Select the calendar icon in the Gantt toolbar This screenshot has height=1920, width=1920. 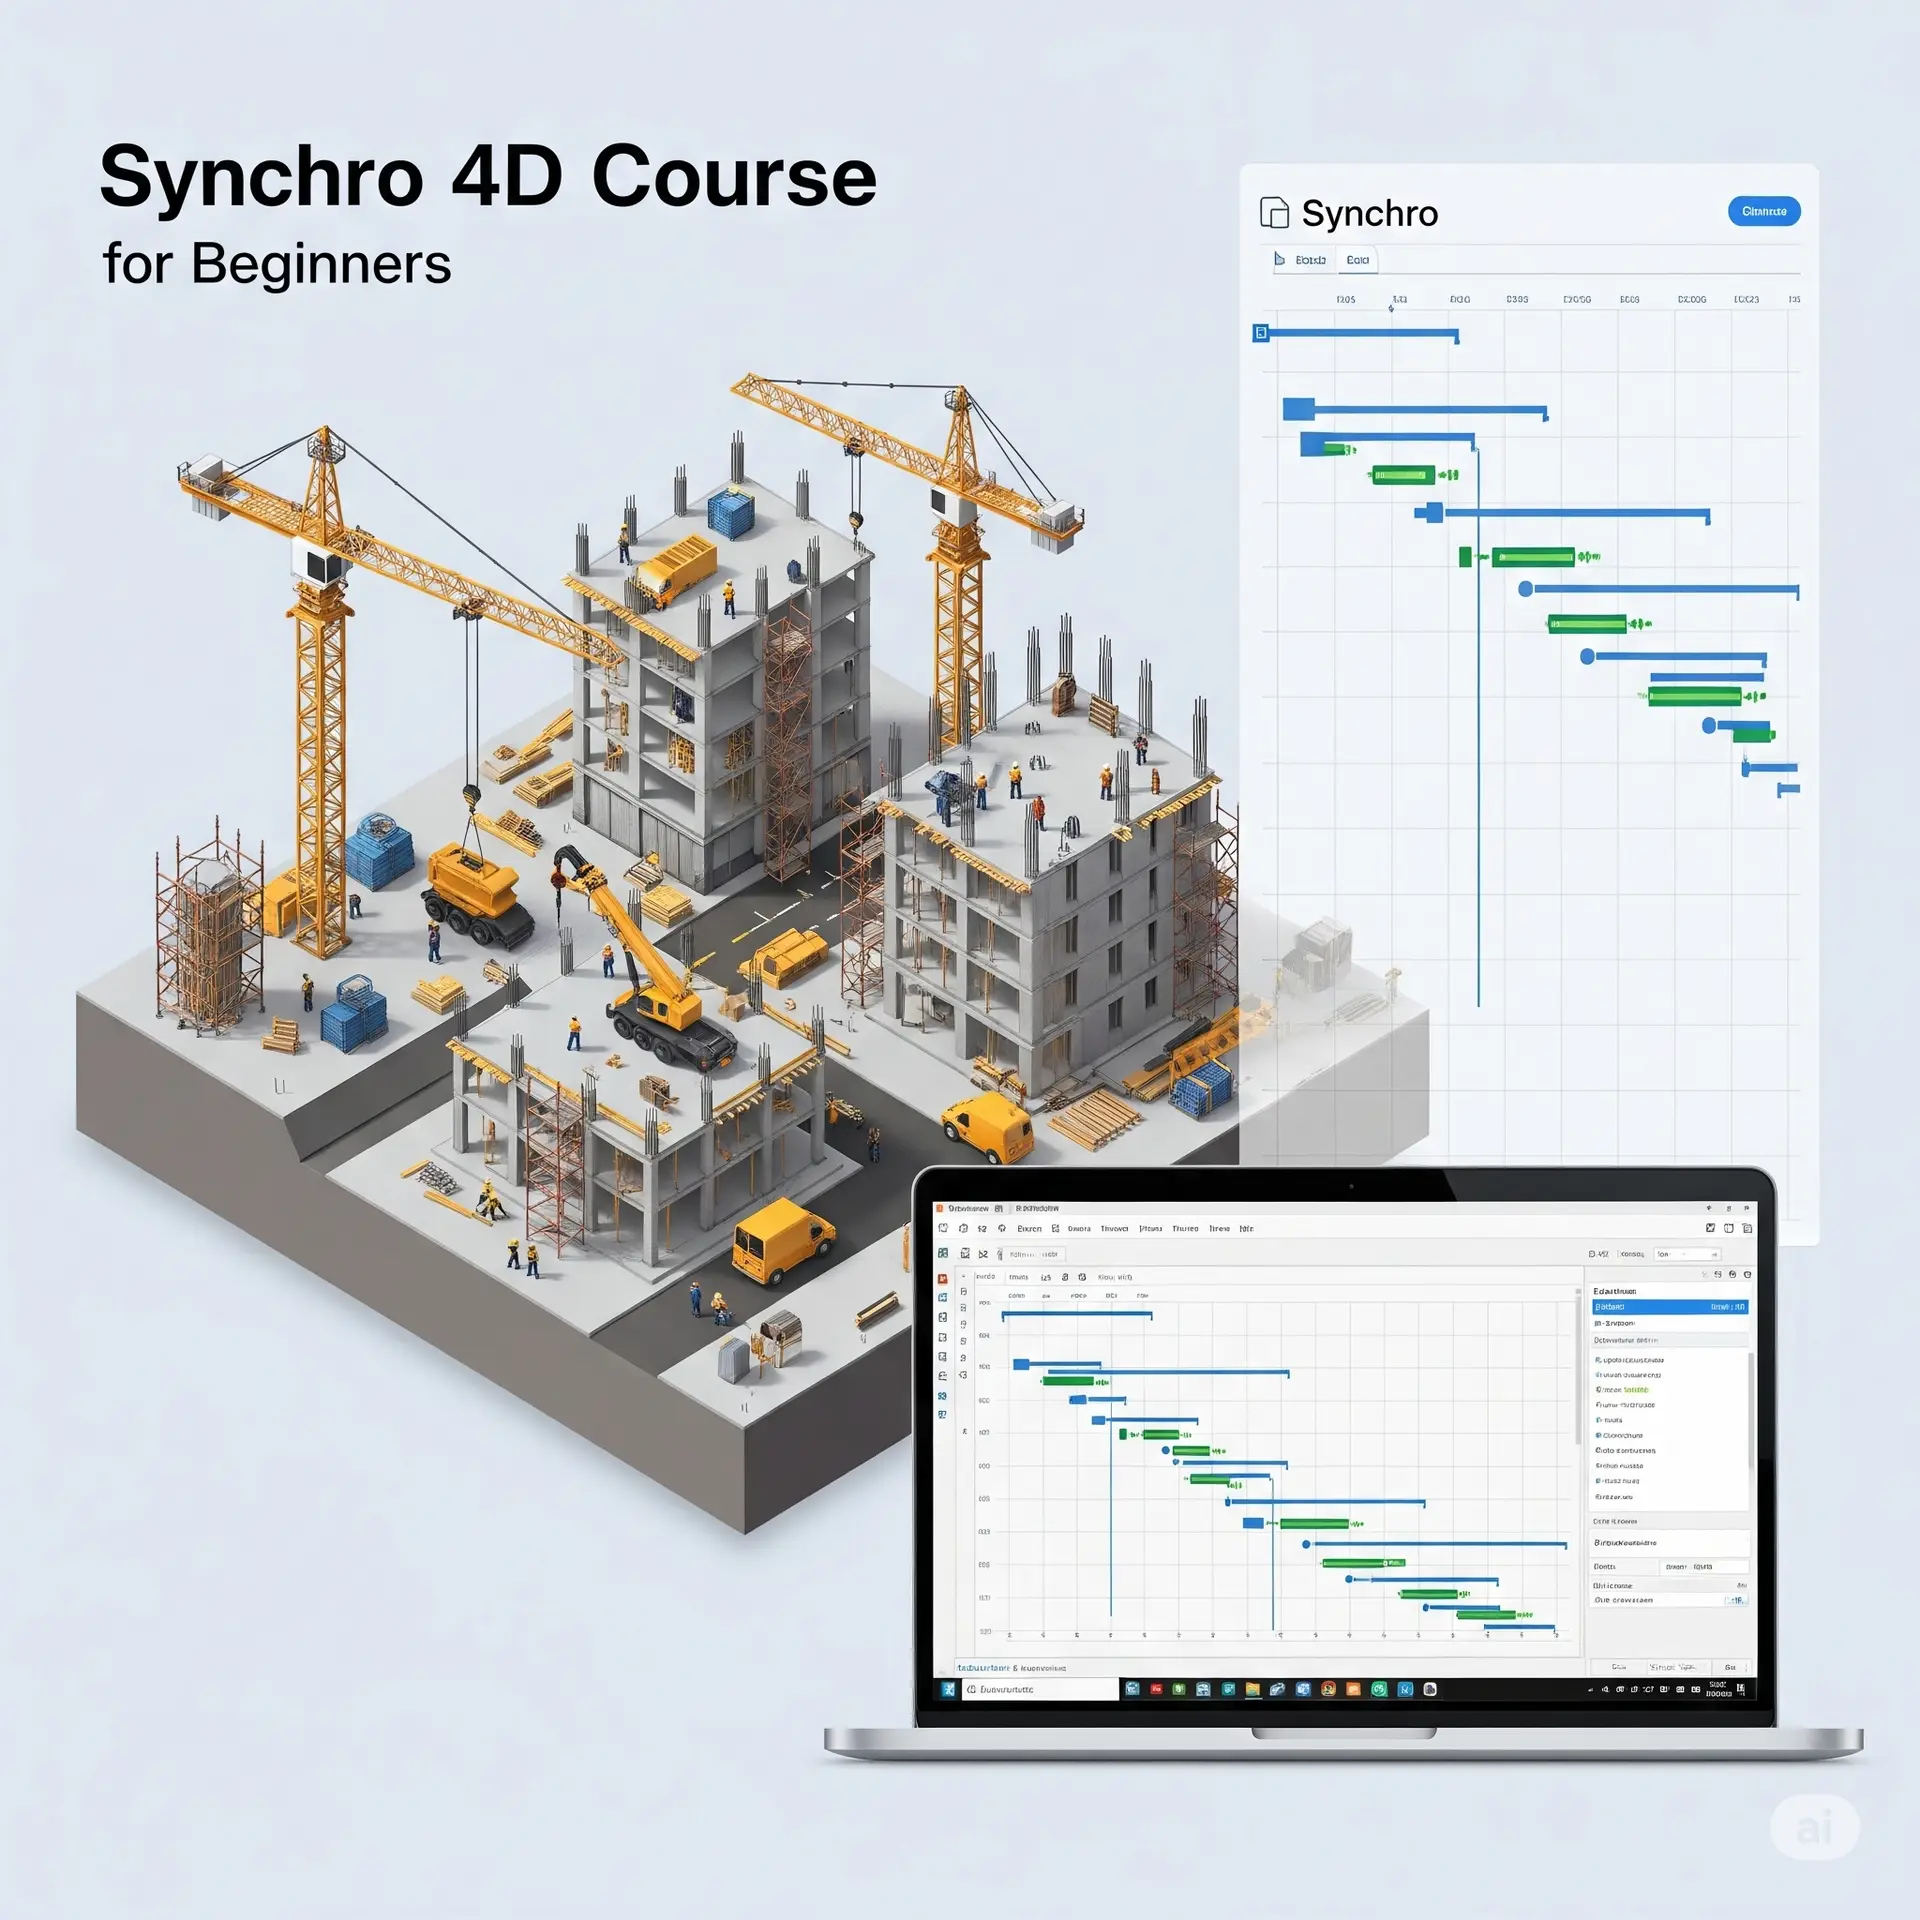[1082, 1278]
